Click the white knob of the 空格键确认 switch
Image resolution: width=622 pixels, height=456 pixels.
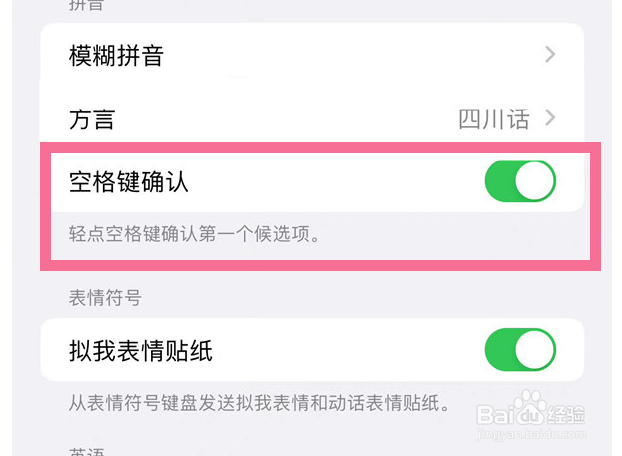tap(535, 181)
